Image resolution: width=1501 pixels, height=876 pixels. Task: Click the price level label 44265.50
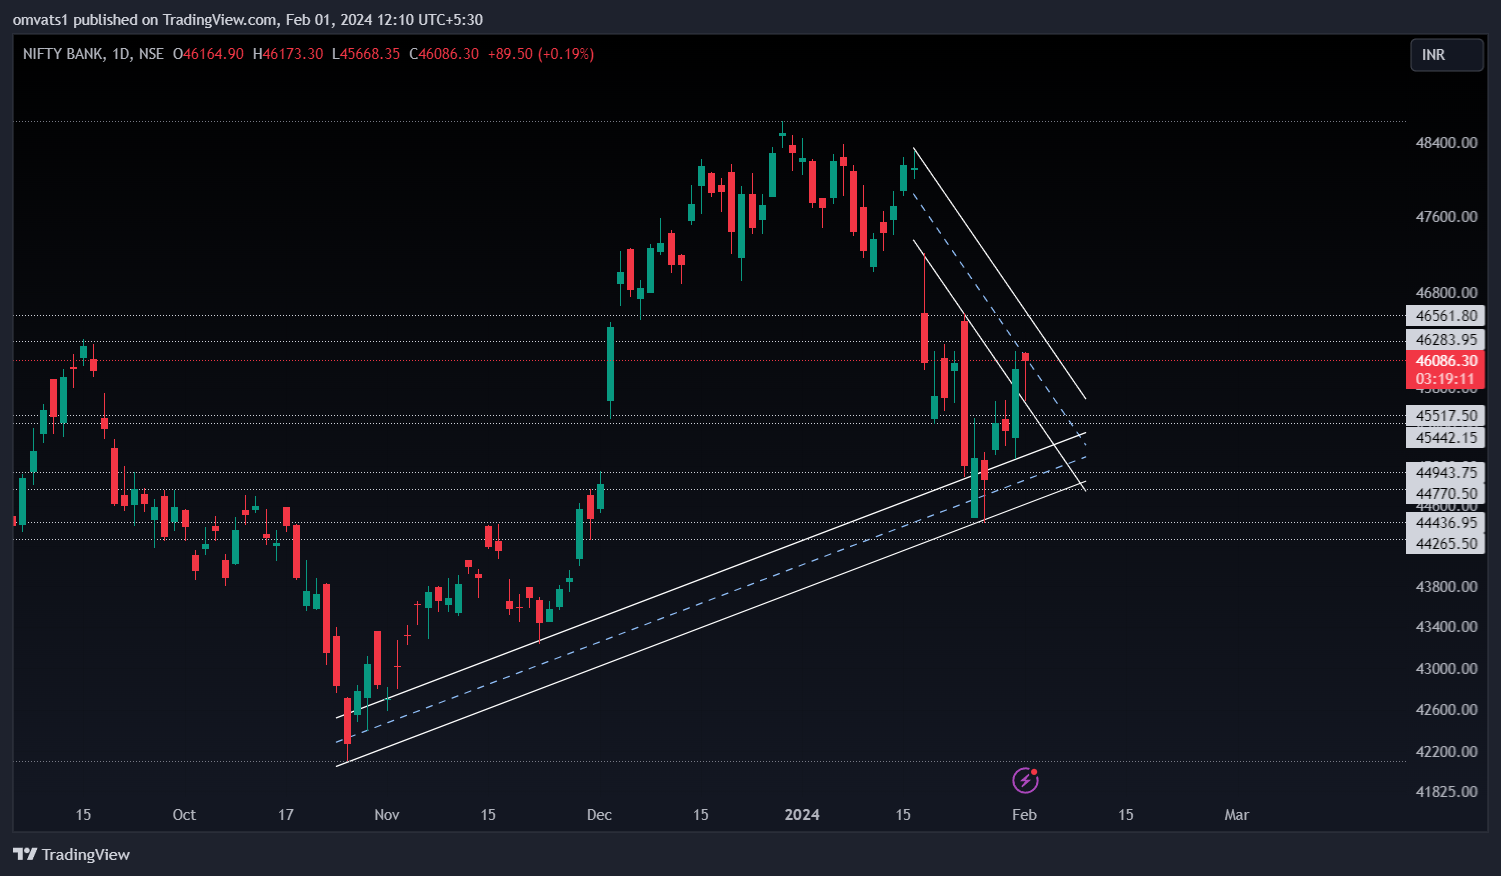(1446, 544)
